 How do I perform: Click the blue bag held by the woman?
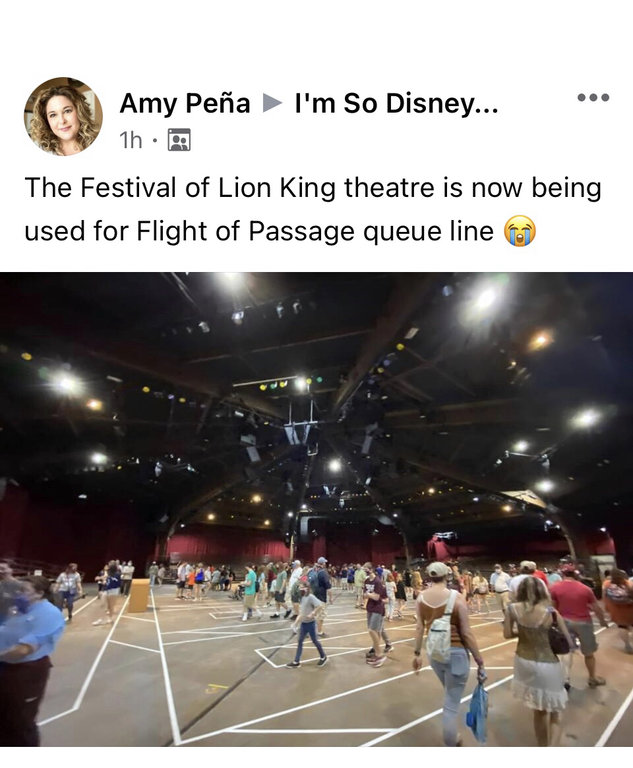(x=478, y=710)
